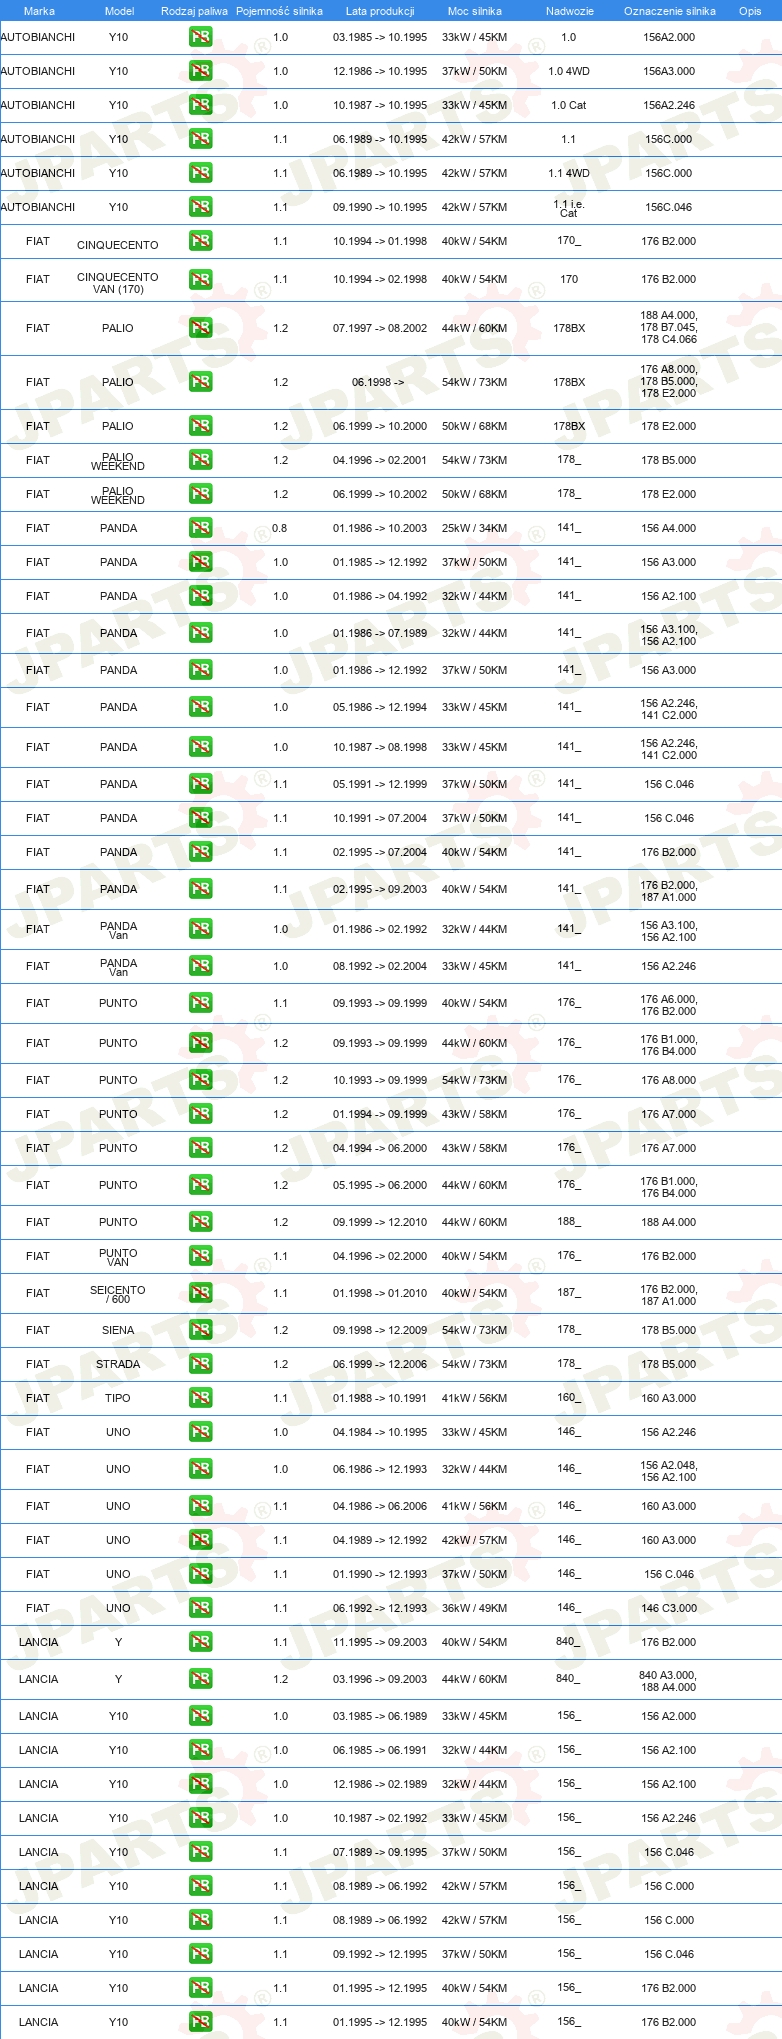Click the Pojemność silnika column header
Screen dimensions: 782x2039
click(279, 11)
